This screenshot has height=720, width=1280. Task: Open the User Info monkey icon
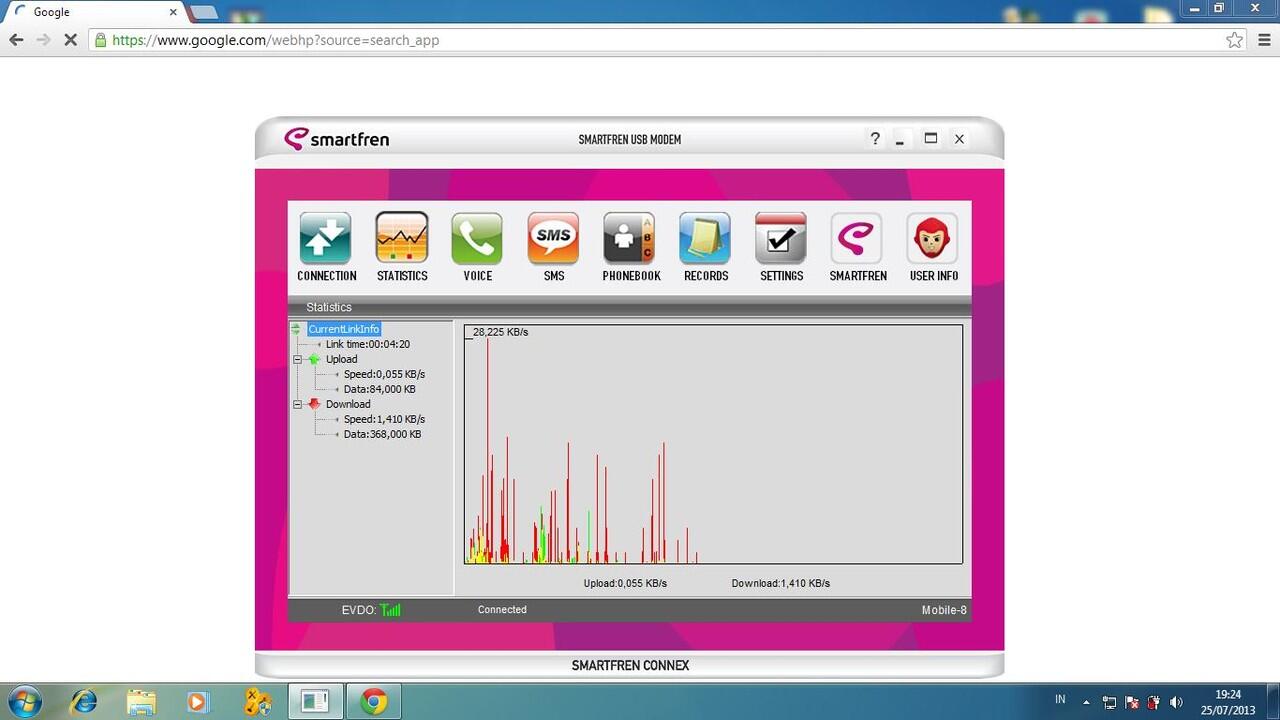[x=933, y=238]
